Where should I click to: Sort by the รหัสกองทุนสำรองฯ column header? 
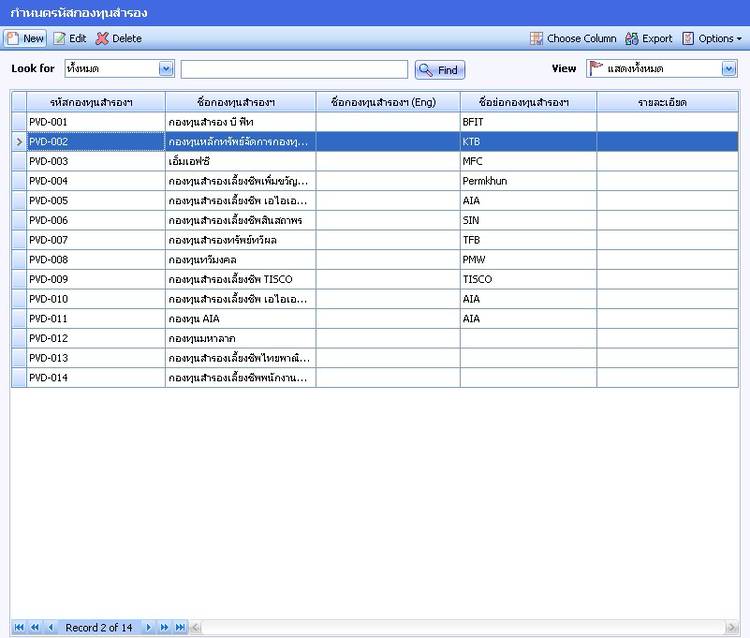tap(95, 102)
